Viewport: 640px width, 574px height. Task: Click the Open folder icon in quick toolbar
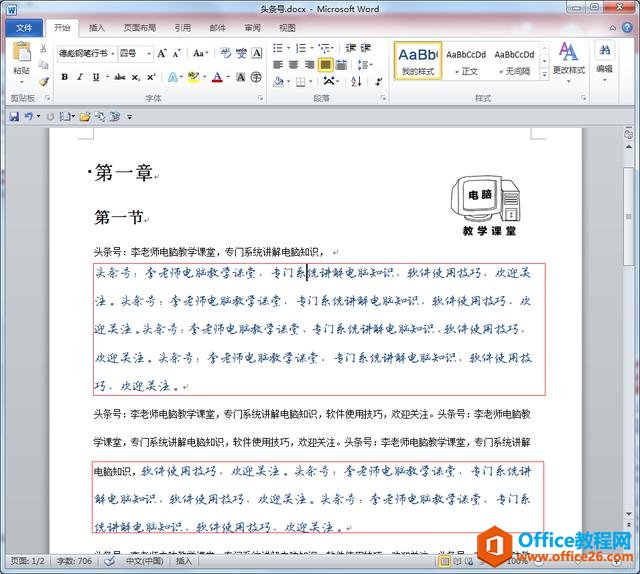pyautogui.click(x=85, y=117)
